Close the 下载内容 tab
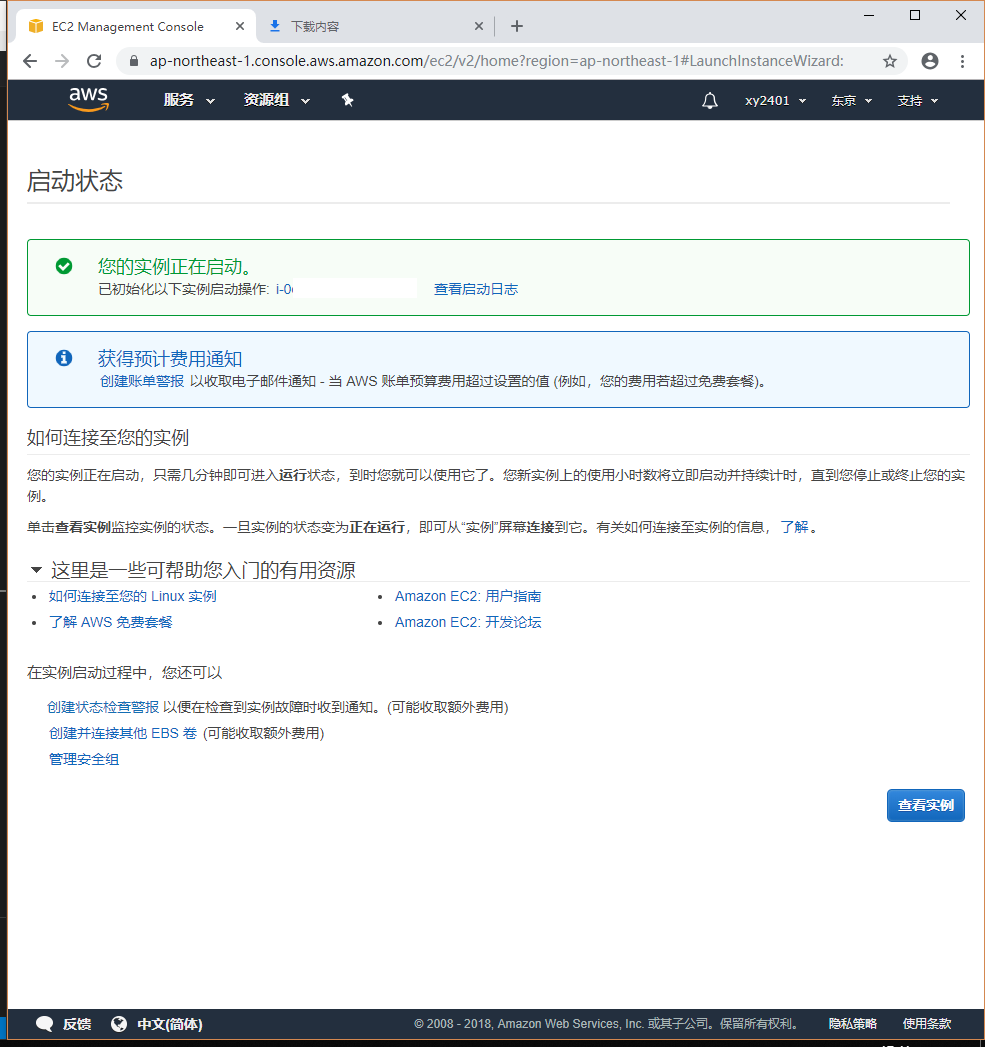Image resolution: width=985 pixels, height=1047 pixels. [x=478, y=26]
